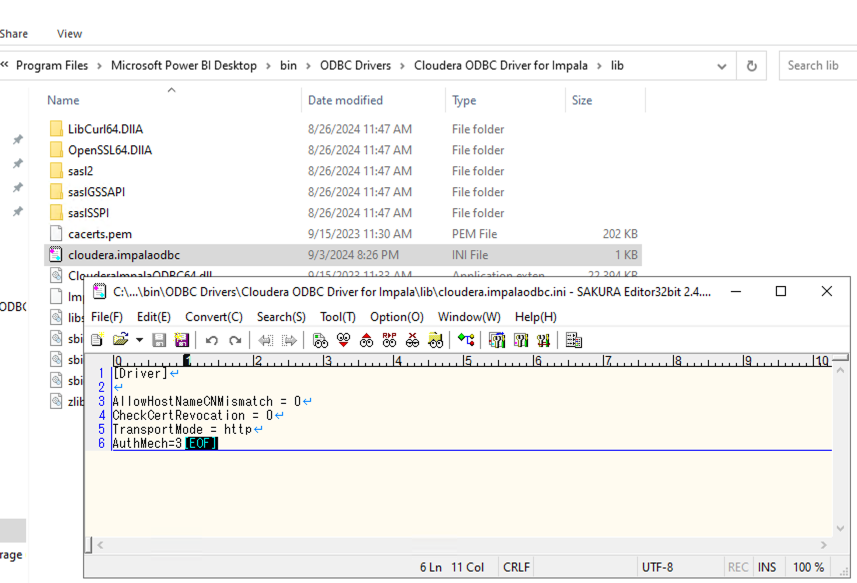Screen dimensions: 857x583
Task: Click the last toolbar list-view icon
Action: click(573, 340)
